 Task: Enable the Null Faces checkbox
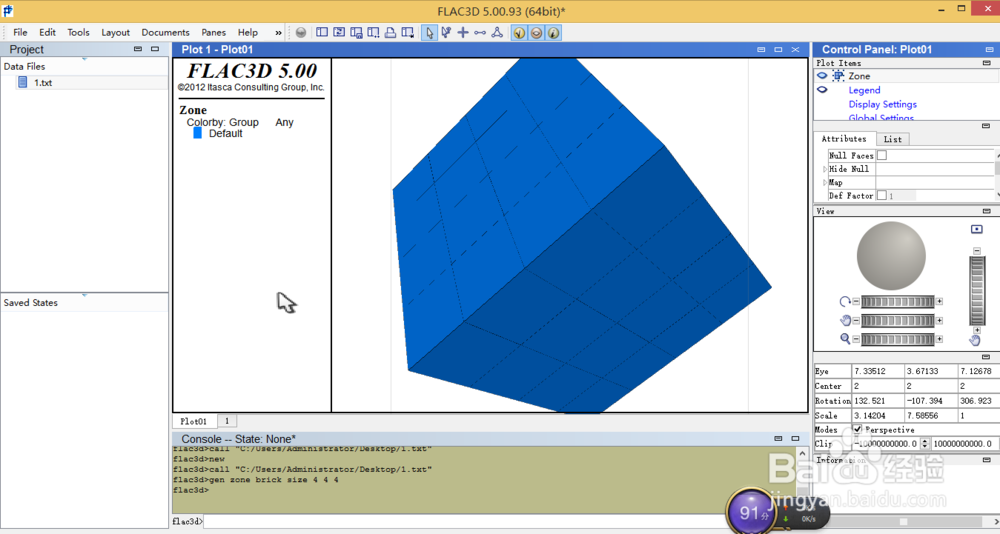point(881,155)
